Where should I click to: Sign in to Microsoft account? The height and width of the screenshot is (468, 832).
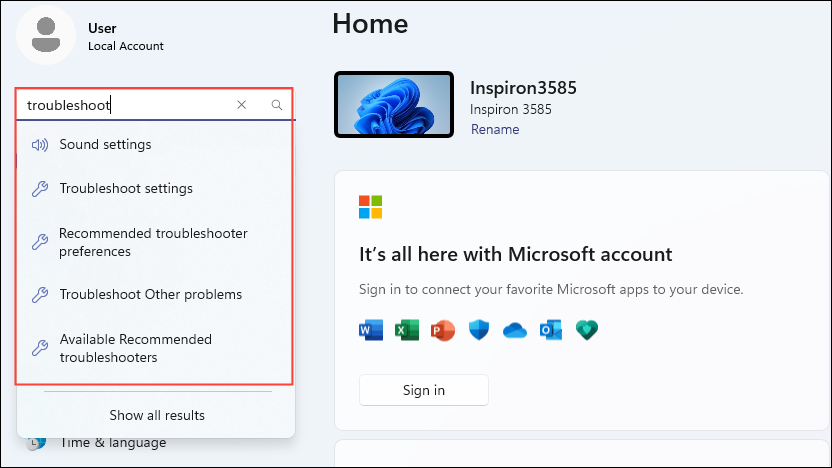(423, 390)
